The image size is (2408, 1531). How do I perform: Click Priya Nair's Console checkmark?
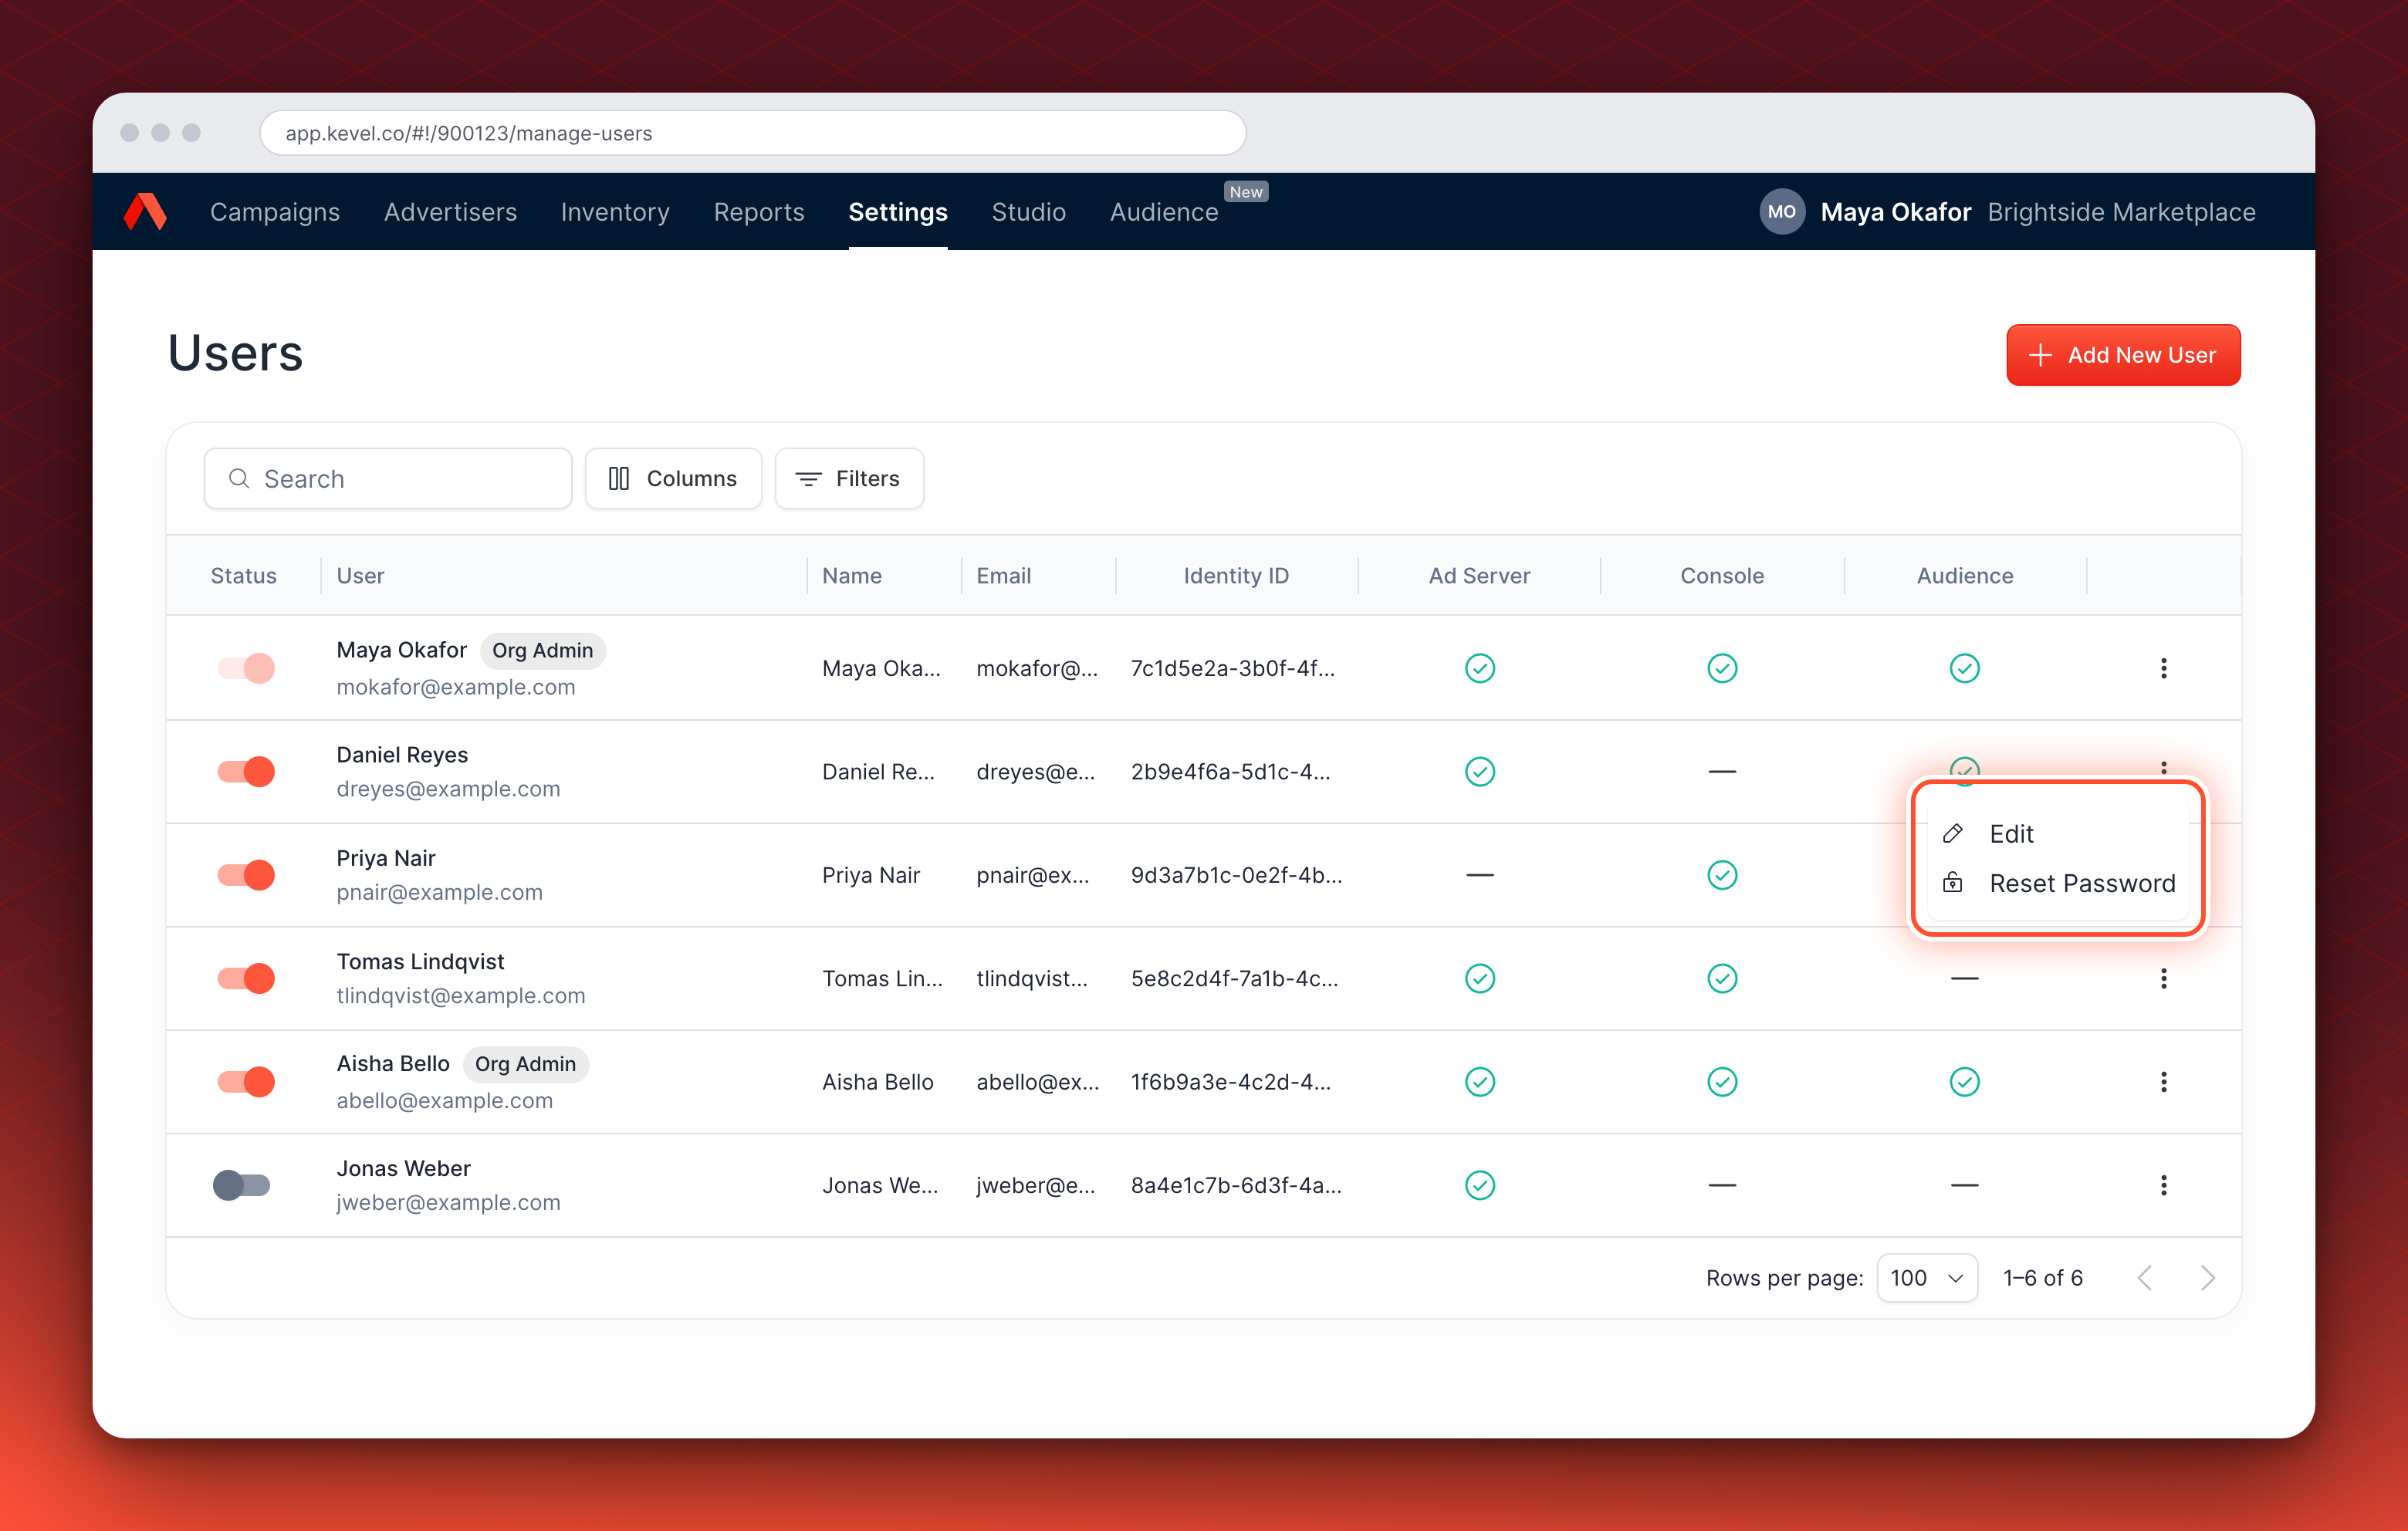[1722, 875]
